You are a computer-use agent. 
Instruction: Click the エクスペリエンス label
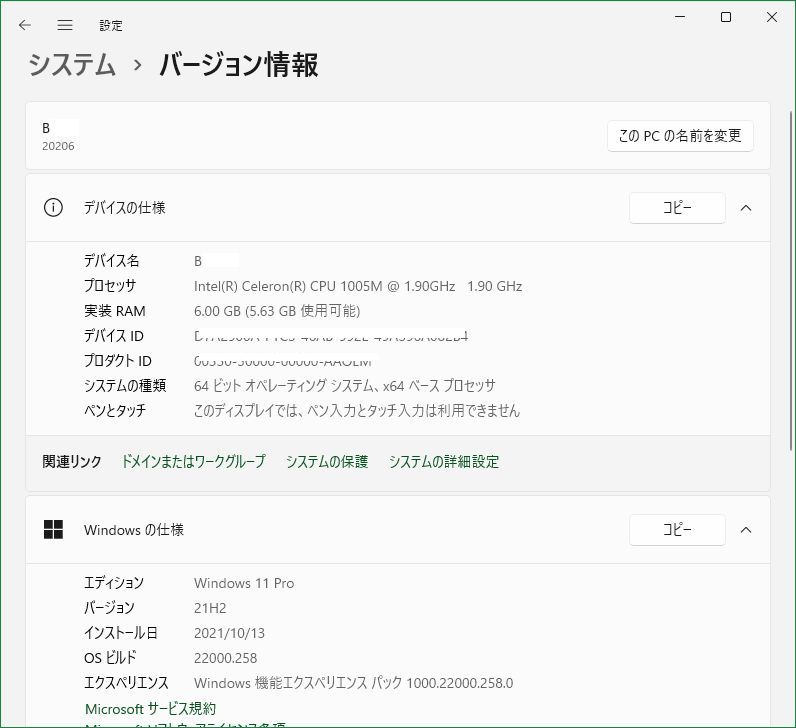pos(126,682)
